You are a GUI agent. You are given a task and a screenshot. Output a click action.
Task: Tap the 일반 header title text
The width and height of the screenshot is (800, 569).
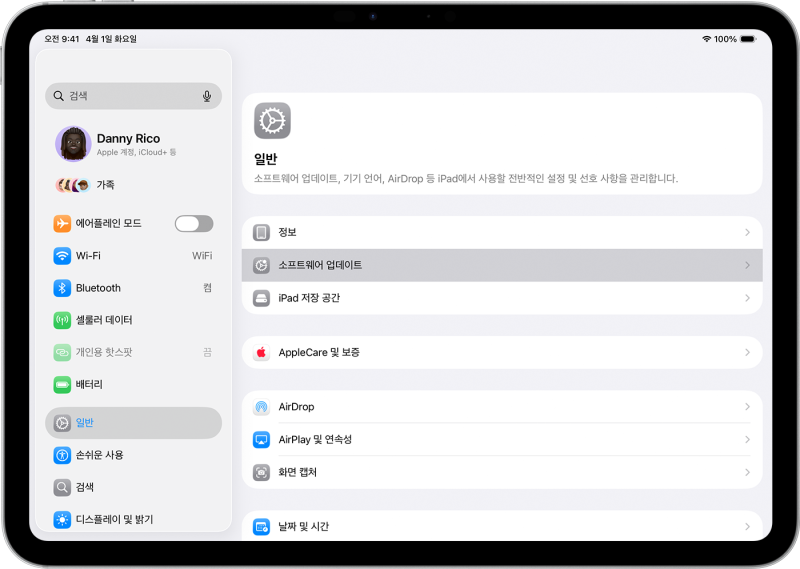265,159
